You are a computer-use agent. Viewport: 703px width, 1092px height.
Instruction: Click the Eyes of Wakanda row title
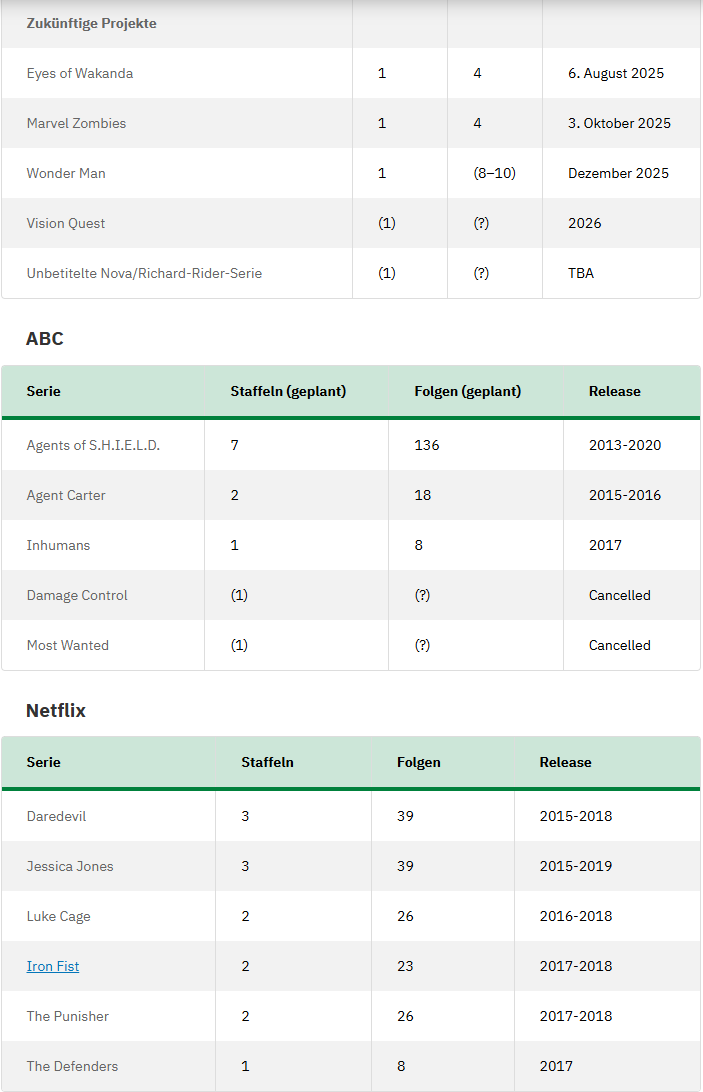(79, 73)
